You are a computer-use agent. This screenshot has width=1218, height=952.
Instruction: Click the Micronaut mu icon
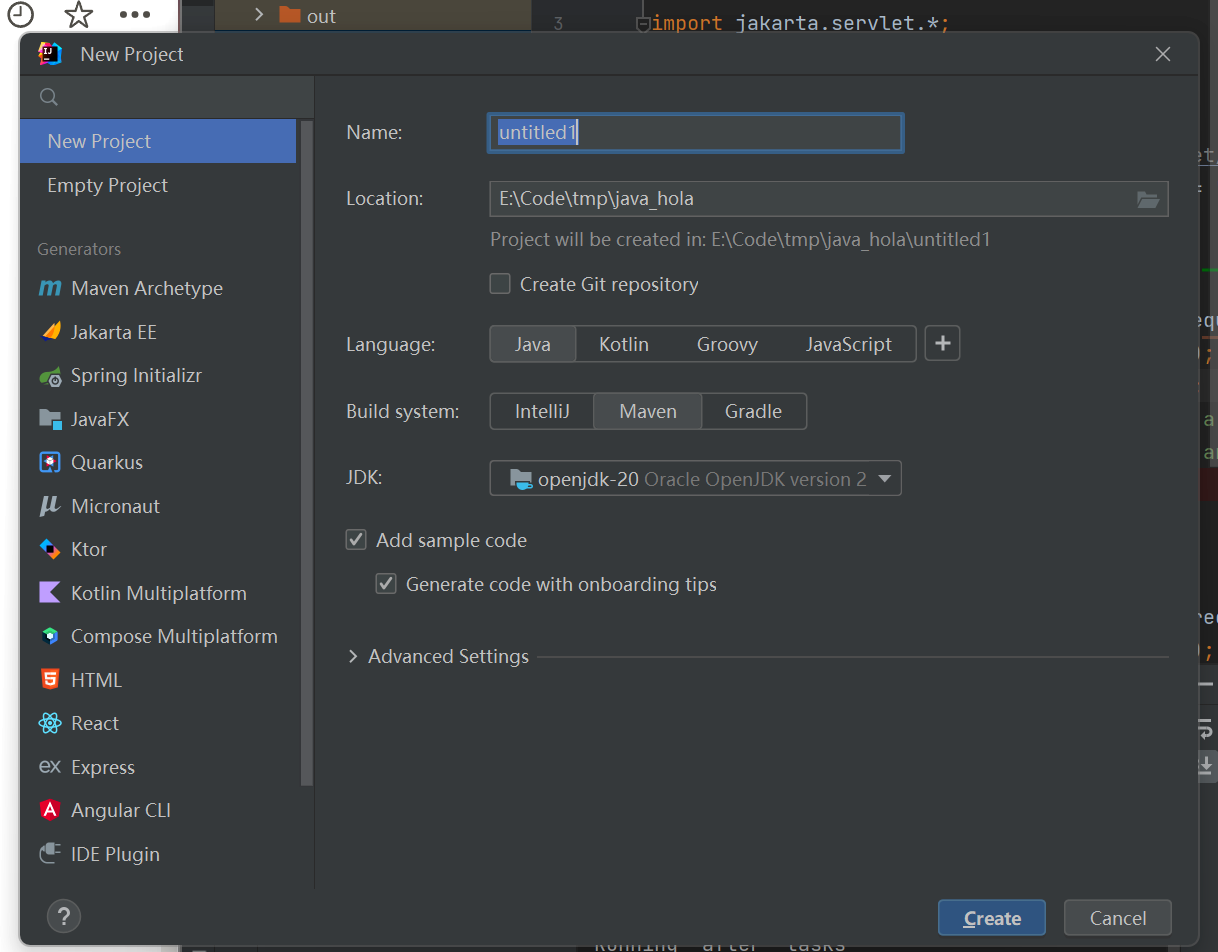tap(50, 506)
